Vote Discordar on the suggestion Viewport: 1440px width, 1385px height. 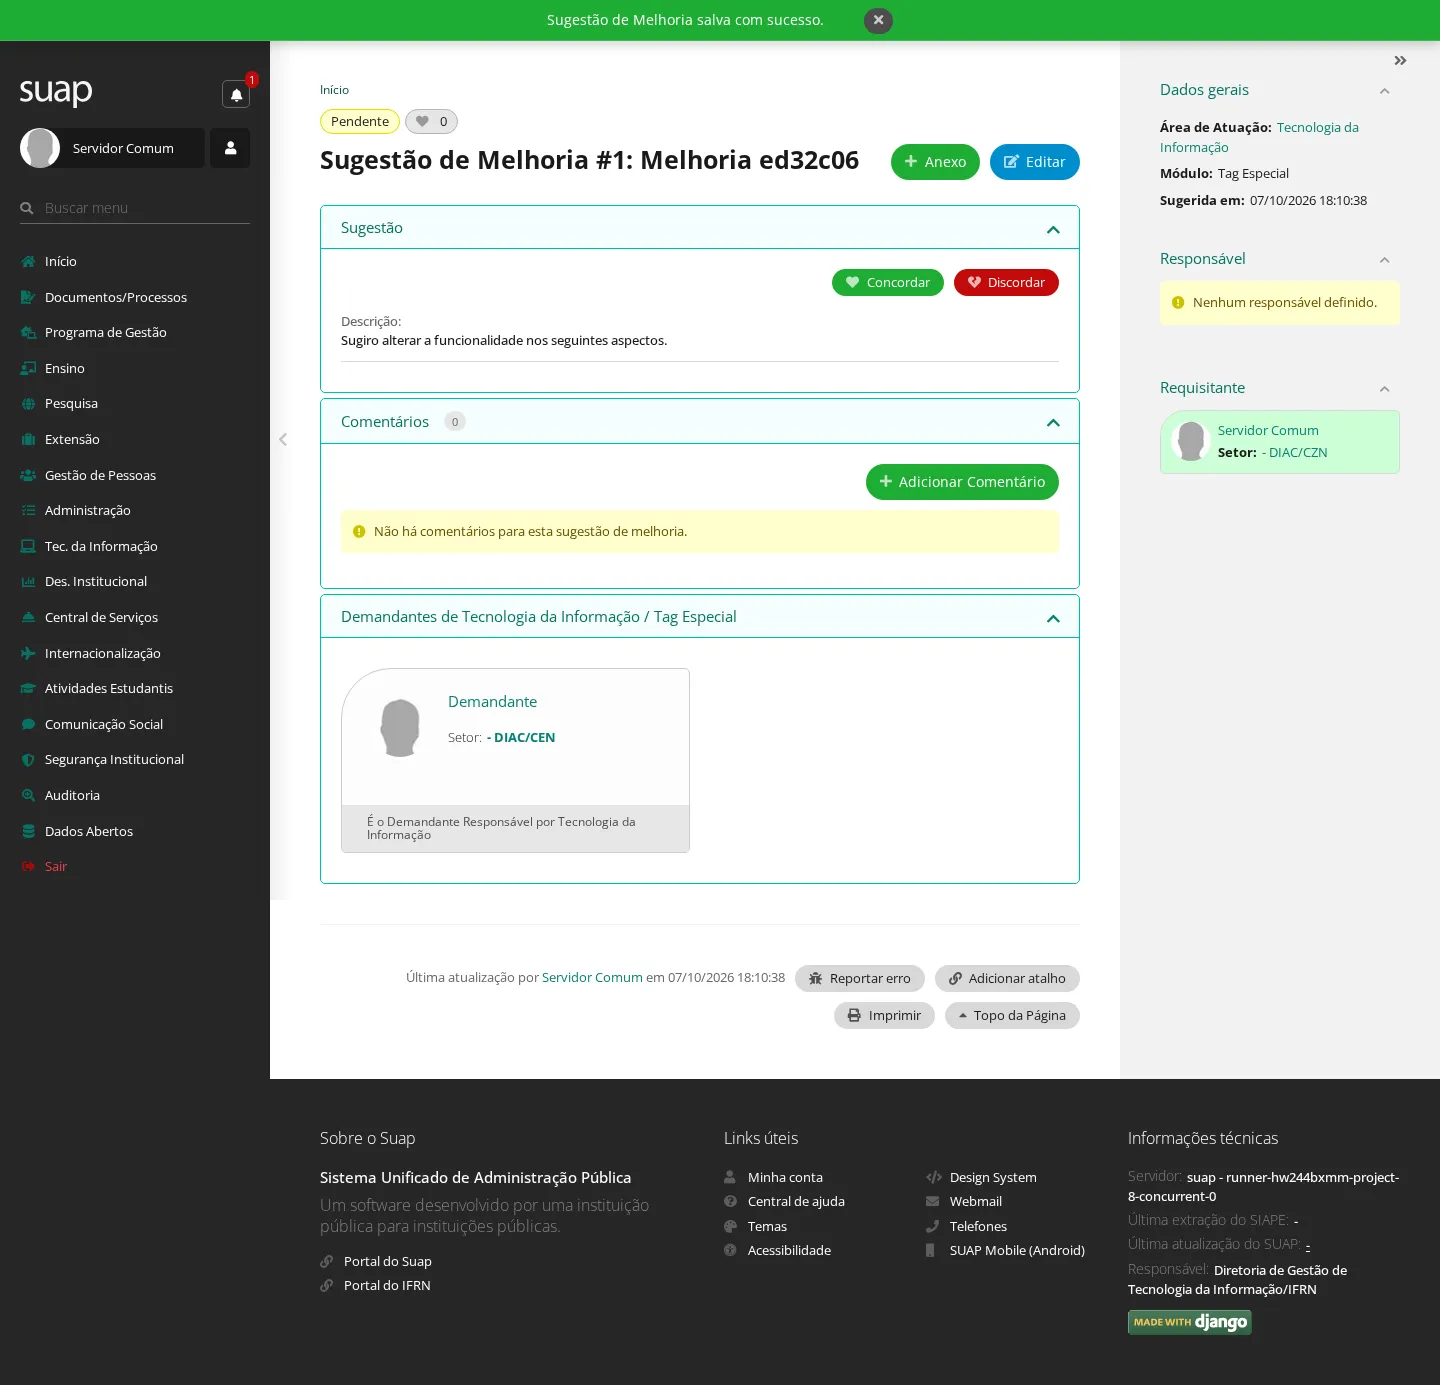click(1006, 282)
